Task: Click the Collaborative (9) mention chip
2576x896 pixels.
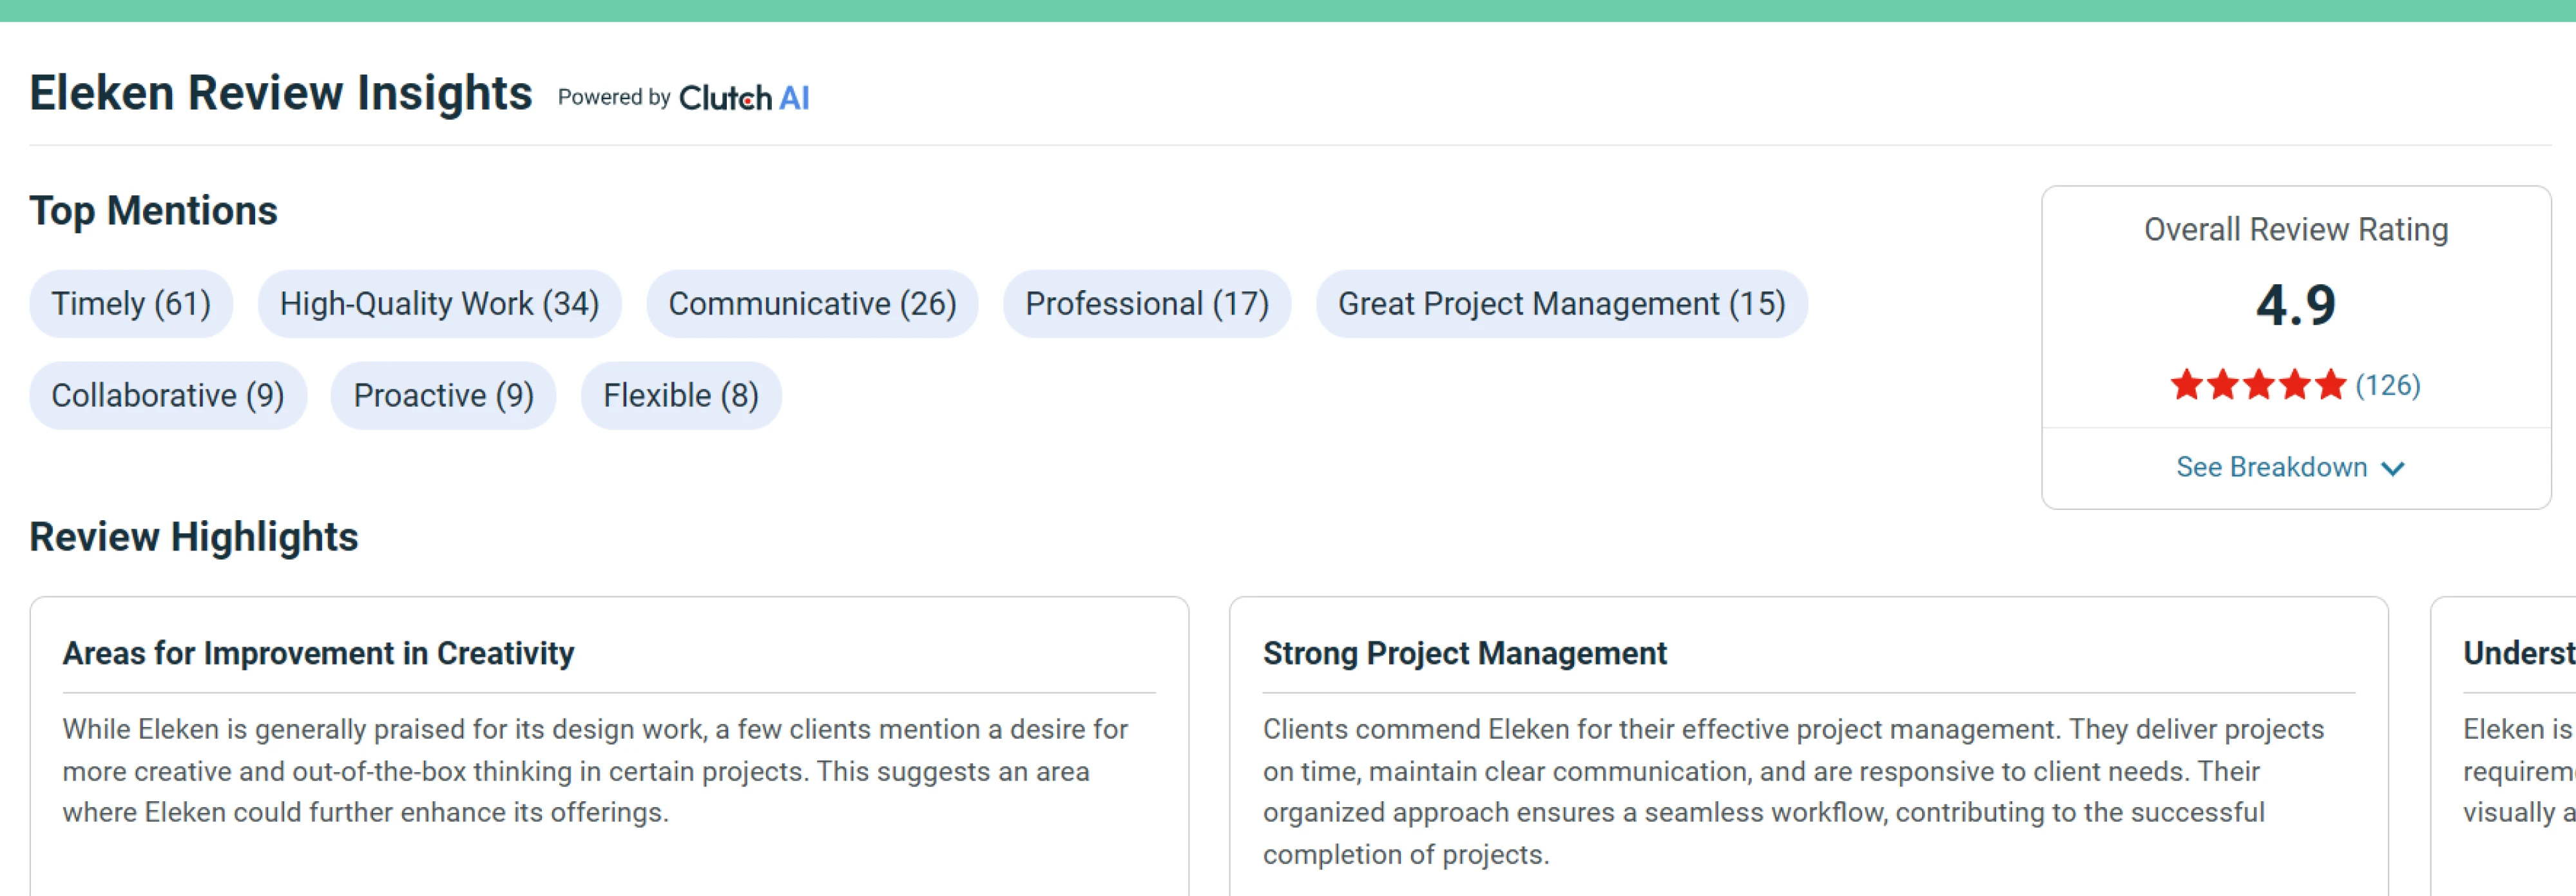Action: tap(168, 396)
